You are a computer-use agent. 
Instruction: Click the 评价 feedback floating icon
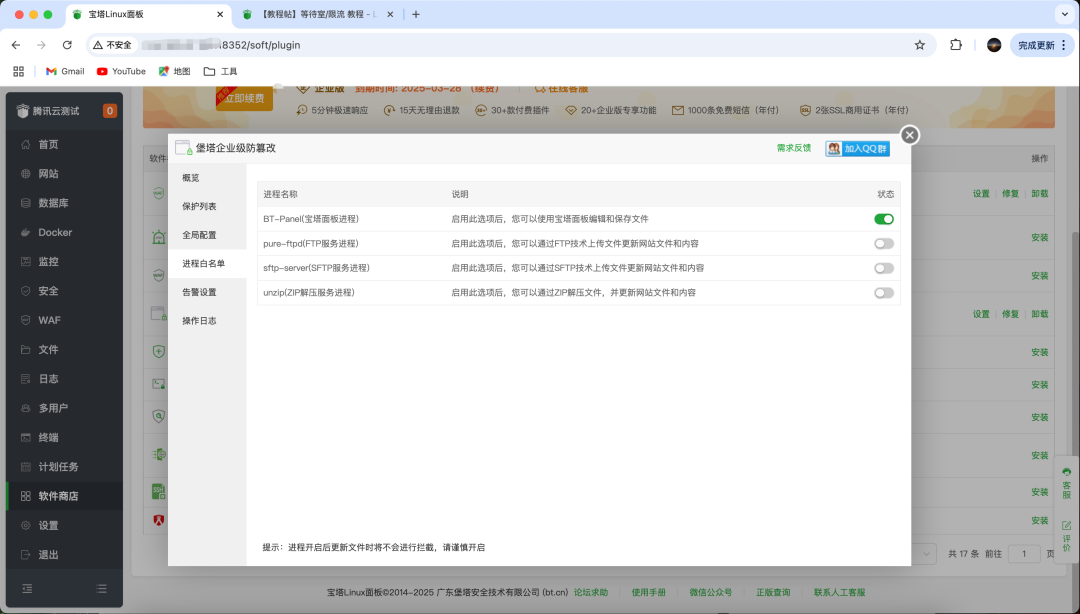(x=1064, y=532)
